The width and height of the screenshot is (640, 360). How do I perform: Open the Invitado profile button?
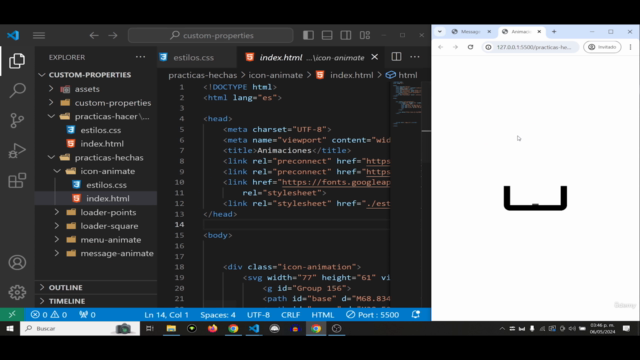602,47
